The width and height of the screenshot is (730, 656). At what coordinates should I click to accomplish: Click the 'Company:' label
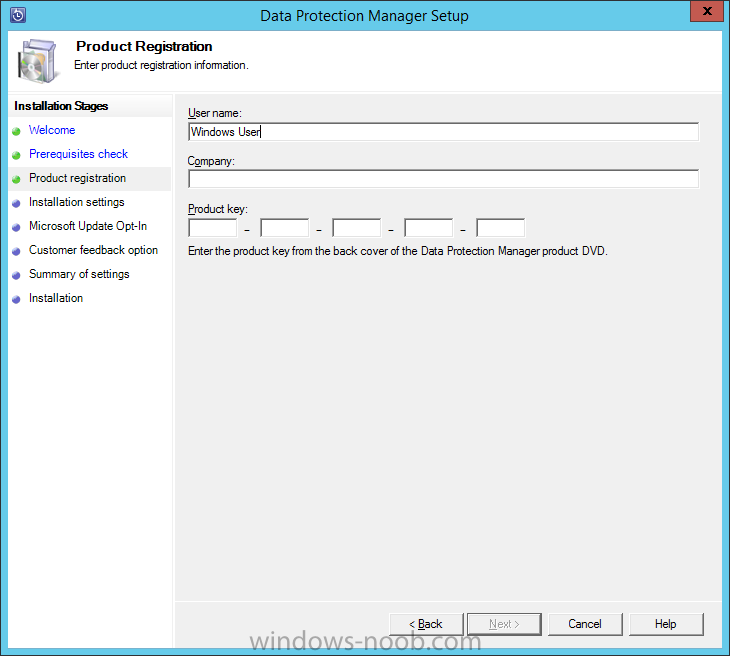point(211,161)
